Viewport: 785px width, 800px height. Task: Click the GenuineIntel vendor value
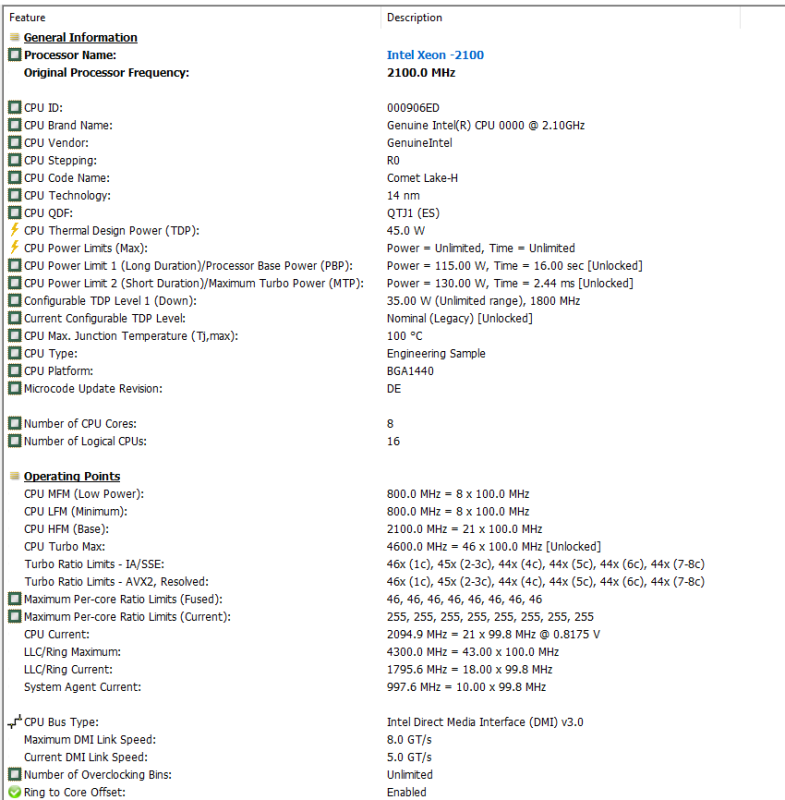pos(419,143)
